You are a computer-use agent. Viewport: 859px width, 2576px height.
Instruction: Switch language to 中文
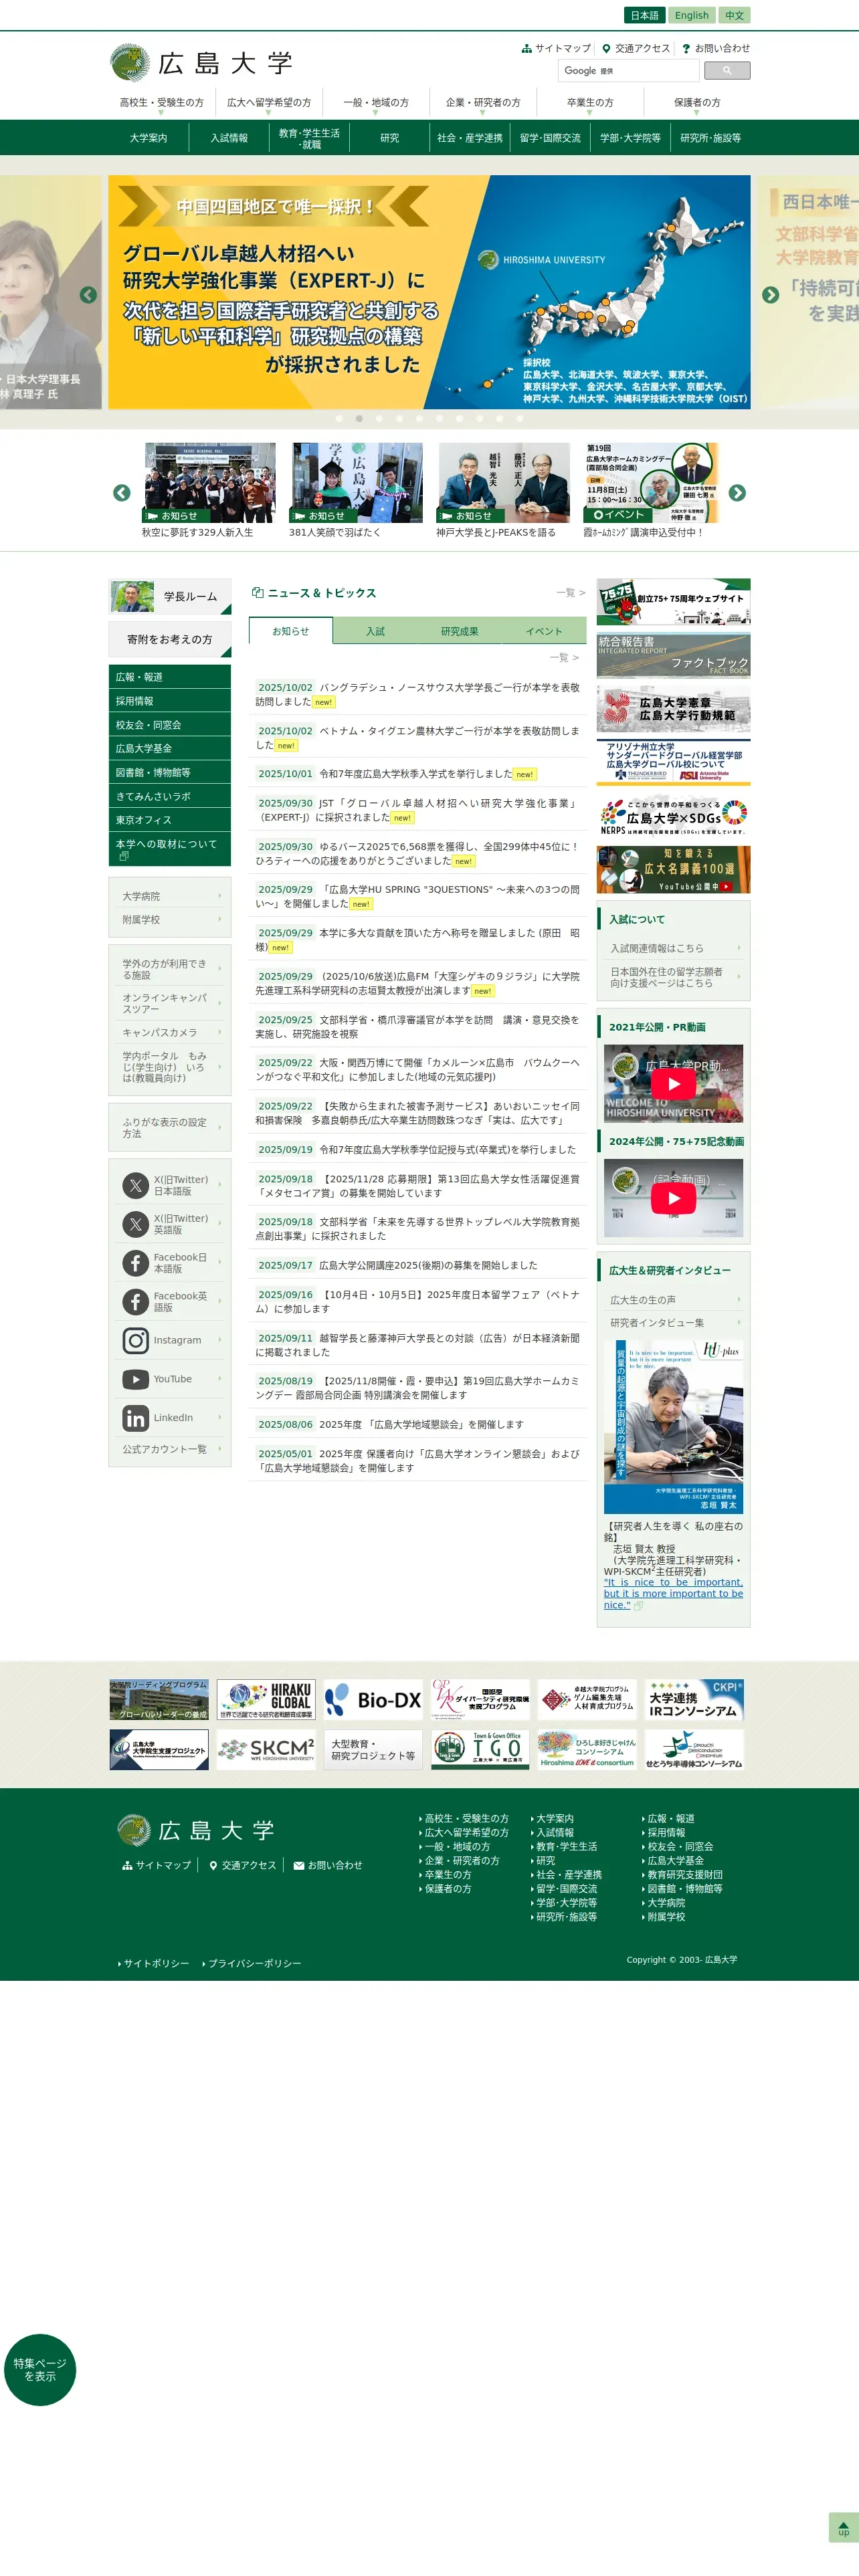pyautogui.click(x=734, y=15)
